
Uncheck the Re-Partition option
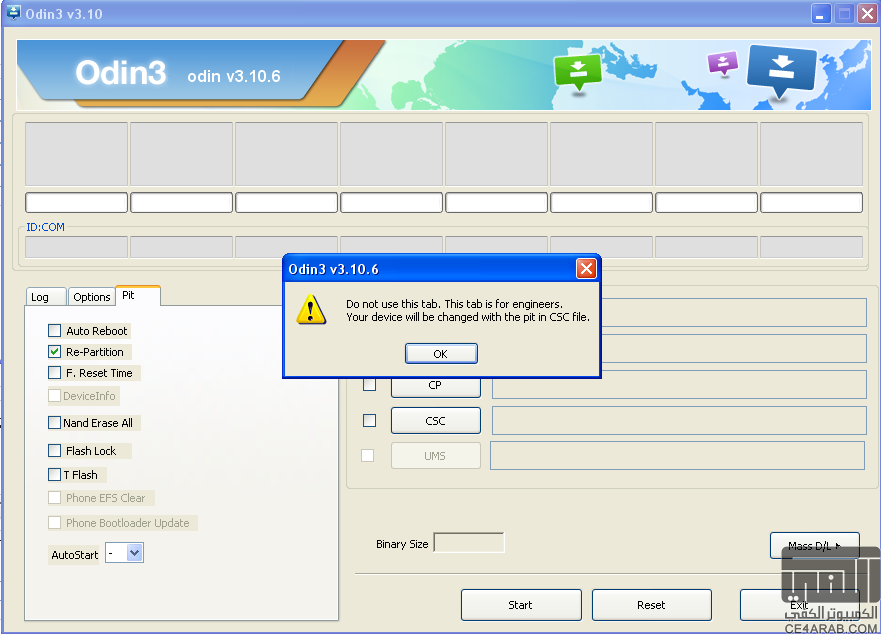click(x=55, y=352)
